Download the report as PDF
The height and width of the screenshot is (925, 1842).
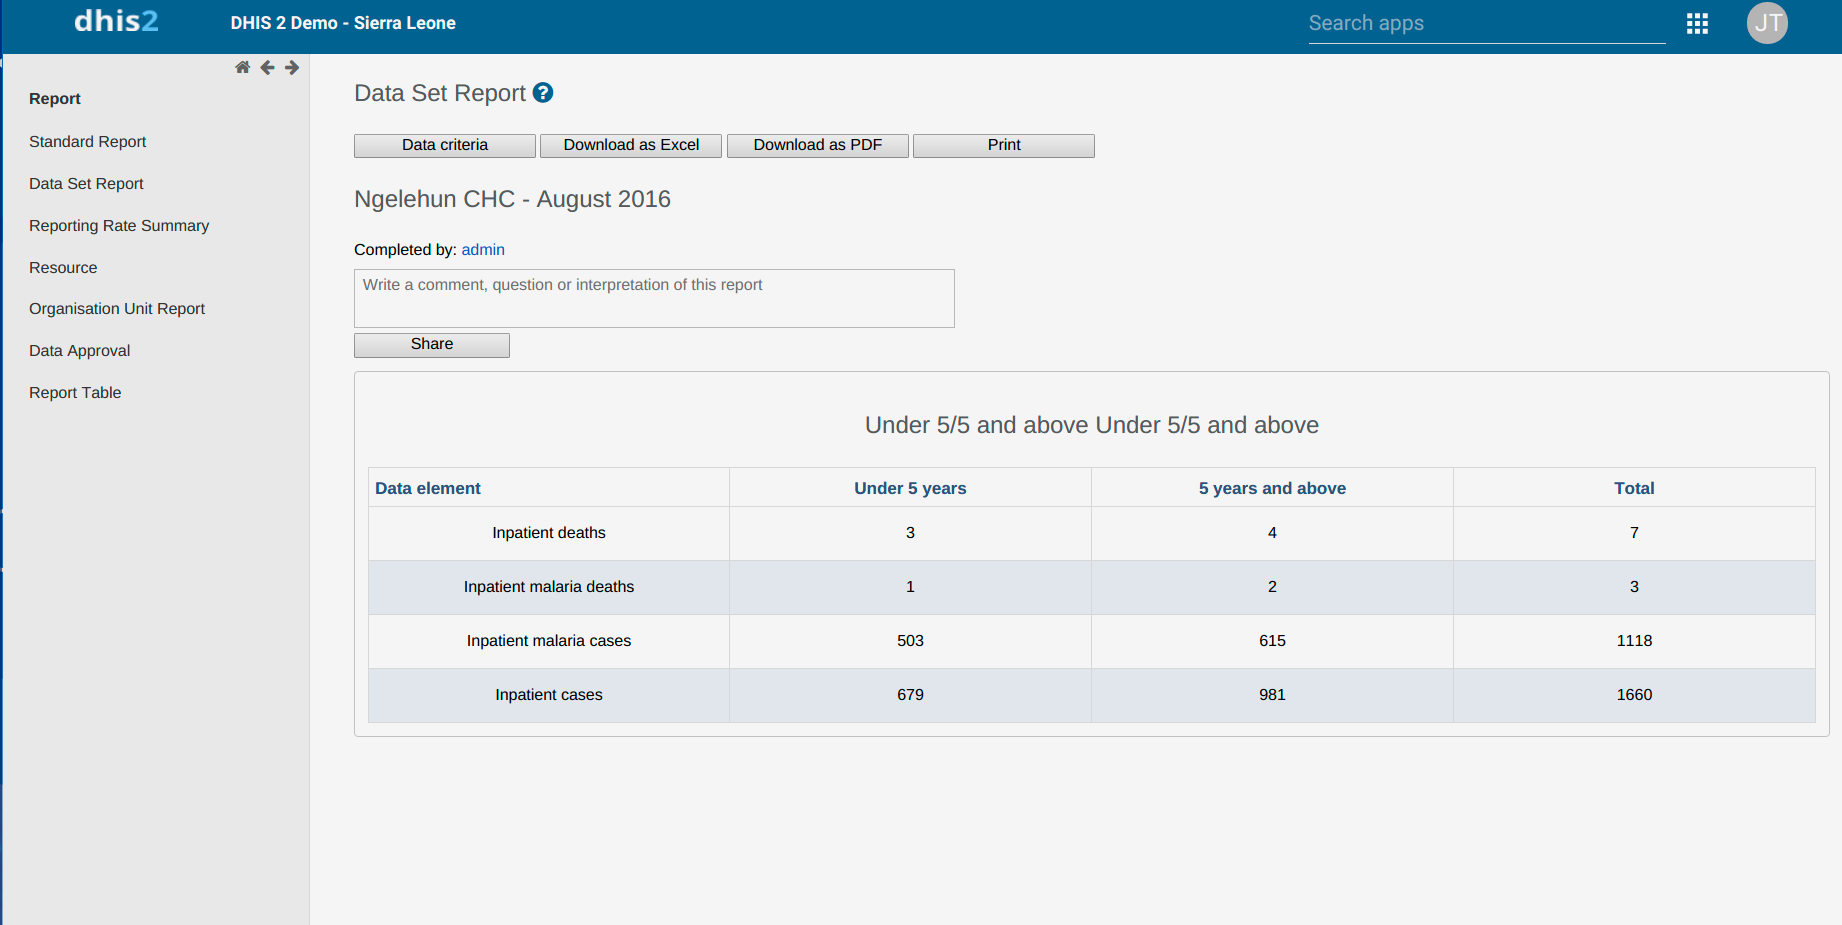pyautogui.click(x=817, y=145)
